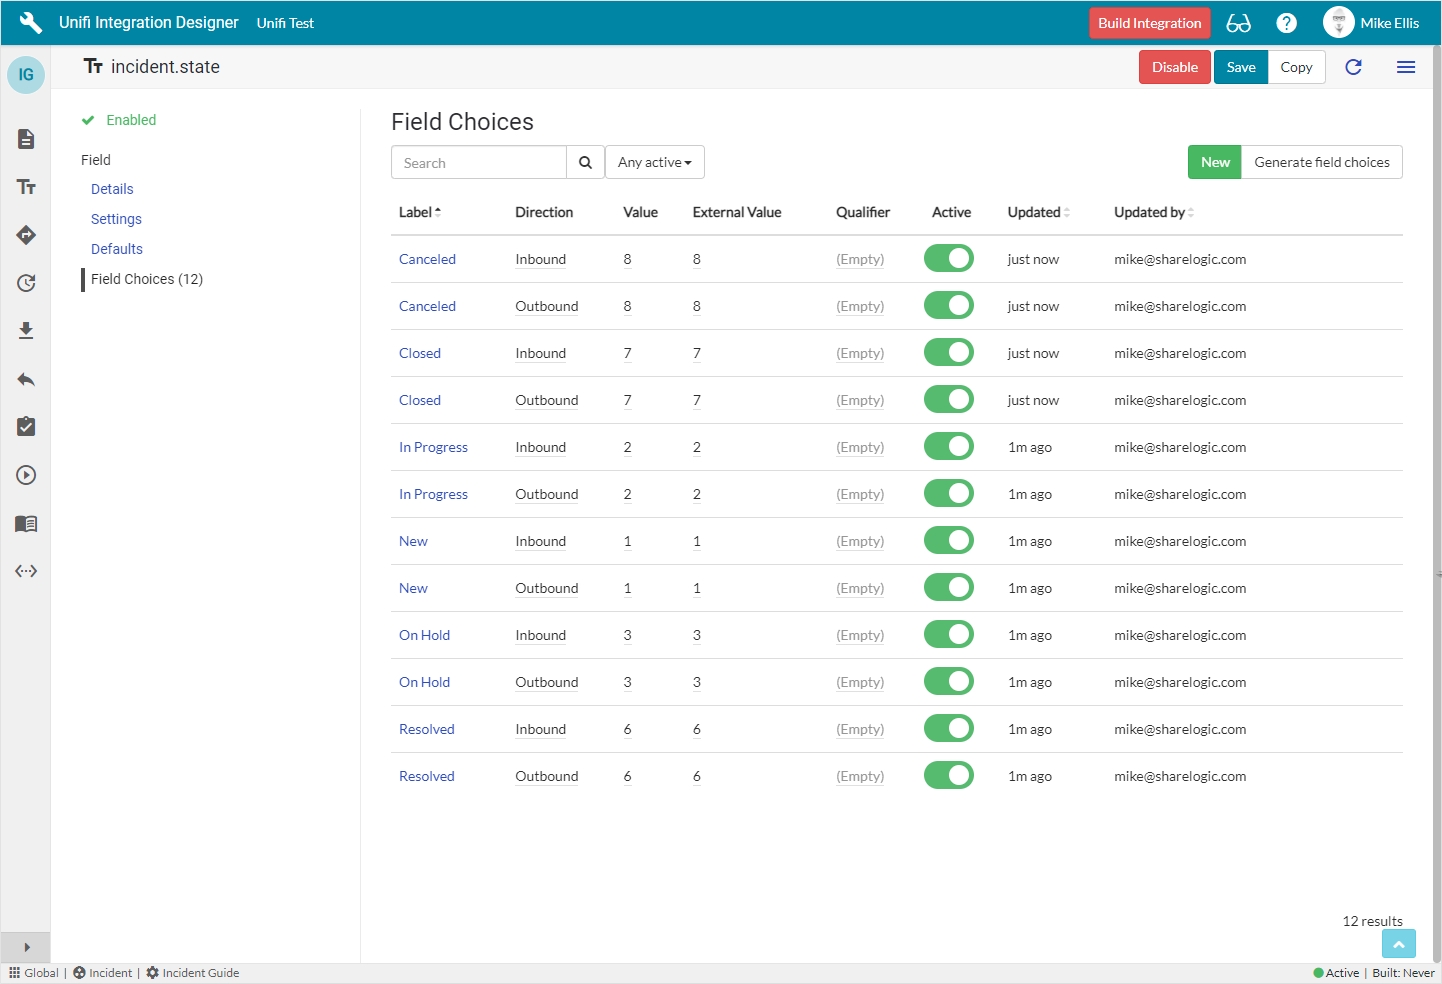The width and height of the screenshot is (1442, 984).
Task: Open the open-book icon in sidebar
Action: [x=26, y=523]
